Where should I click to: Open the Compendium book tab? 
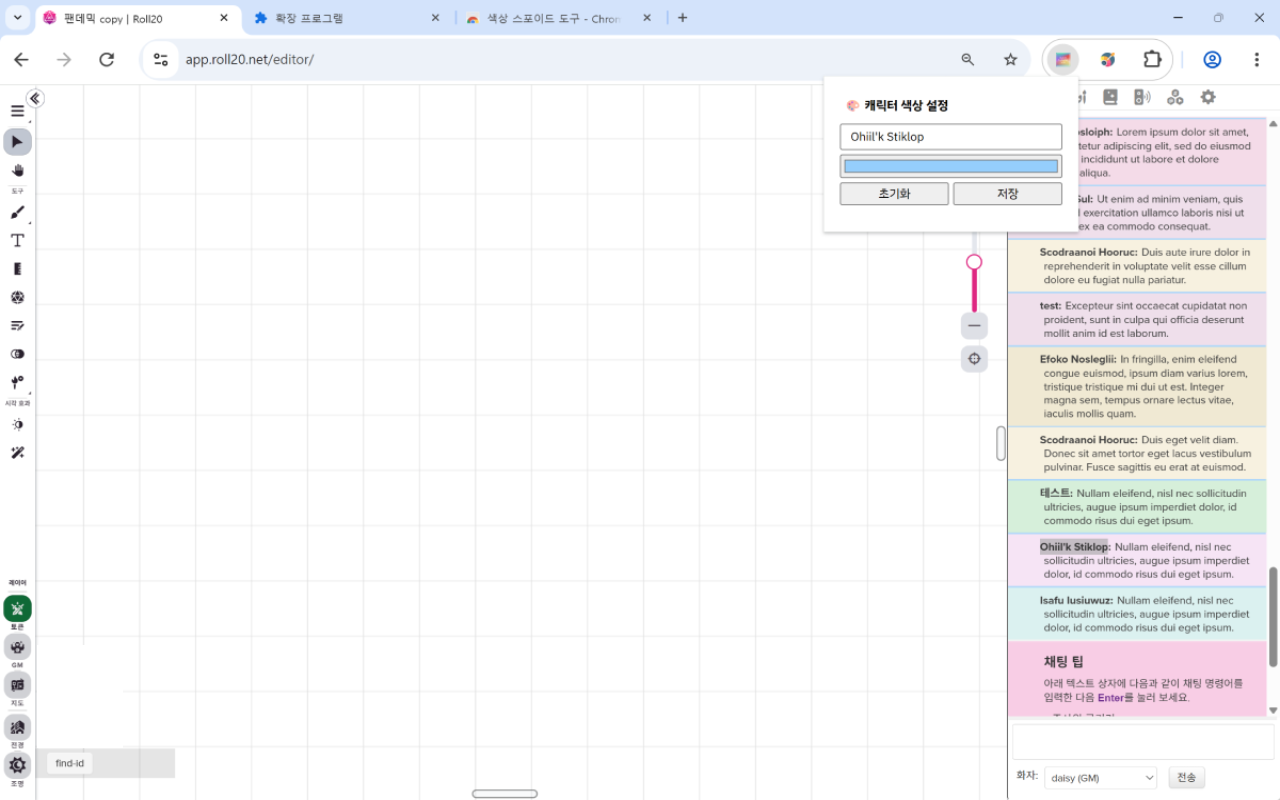click(1110, 97)
